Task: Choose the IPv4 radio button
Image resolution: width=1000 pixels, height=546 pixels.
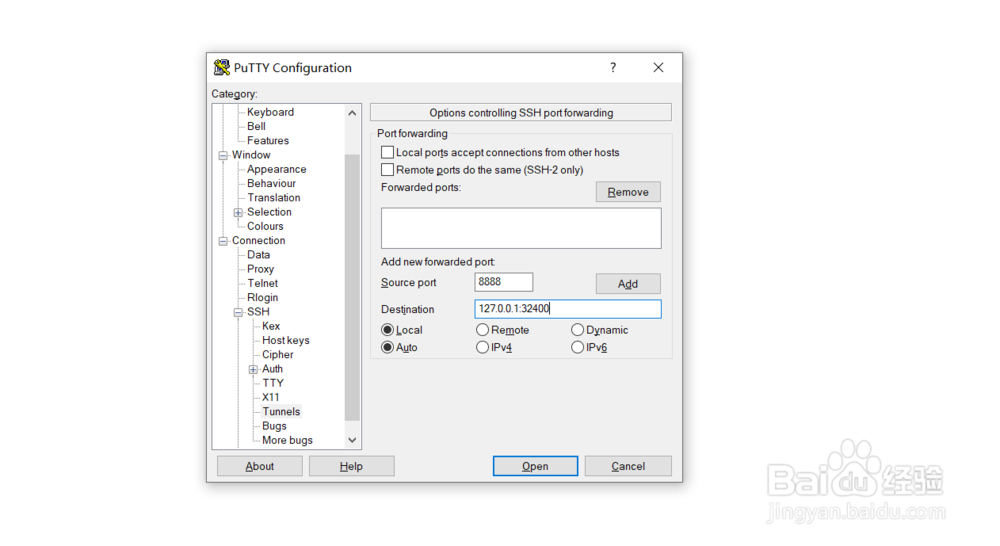Action: pyautogui.click(x=482, y=348)
